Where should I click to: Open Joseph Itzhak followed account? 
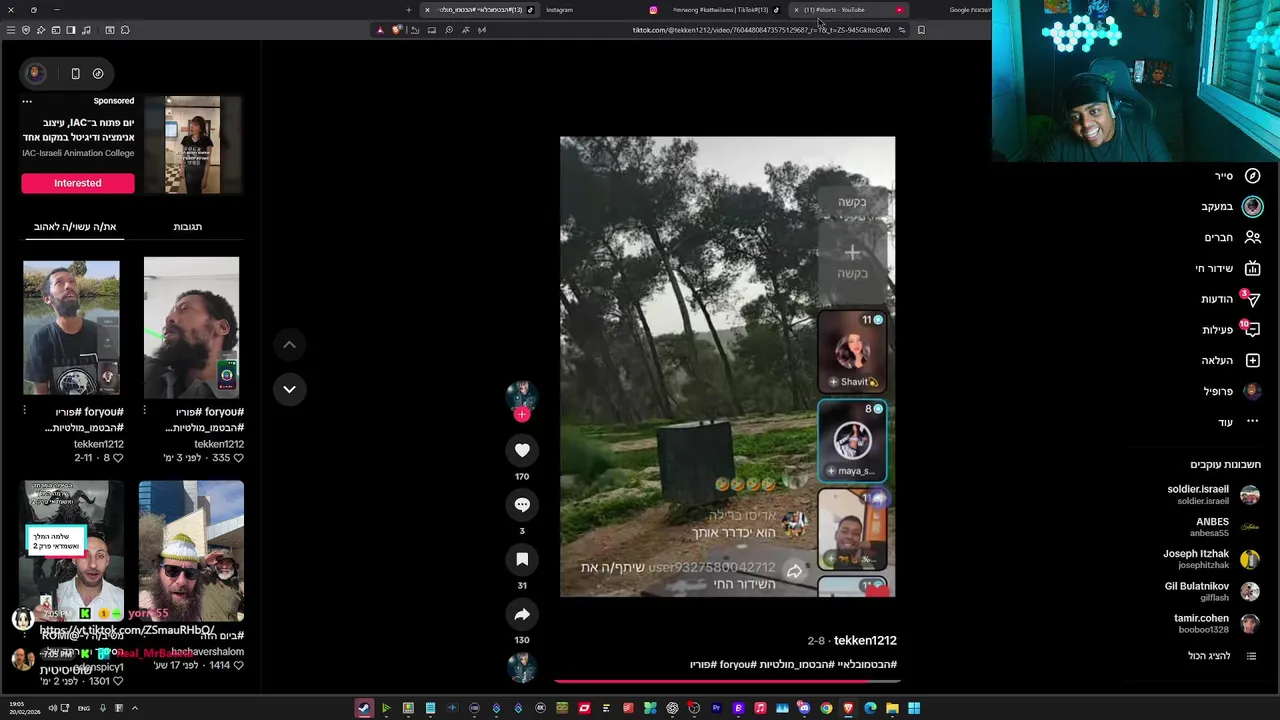pos(1210,559)
